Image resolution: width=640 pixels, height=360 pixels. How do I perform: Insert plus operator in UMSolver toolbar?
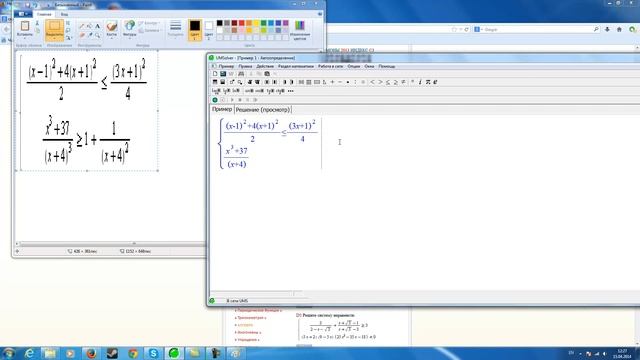point(332,82)
